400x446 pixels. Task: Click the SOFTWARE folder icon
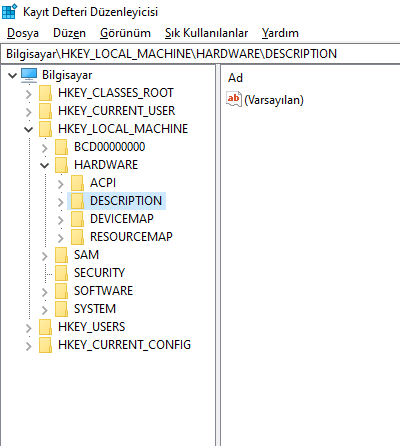pos(61,291)
